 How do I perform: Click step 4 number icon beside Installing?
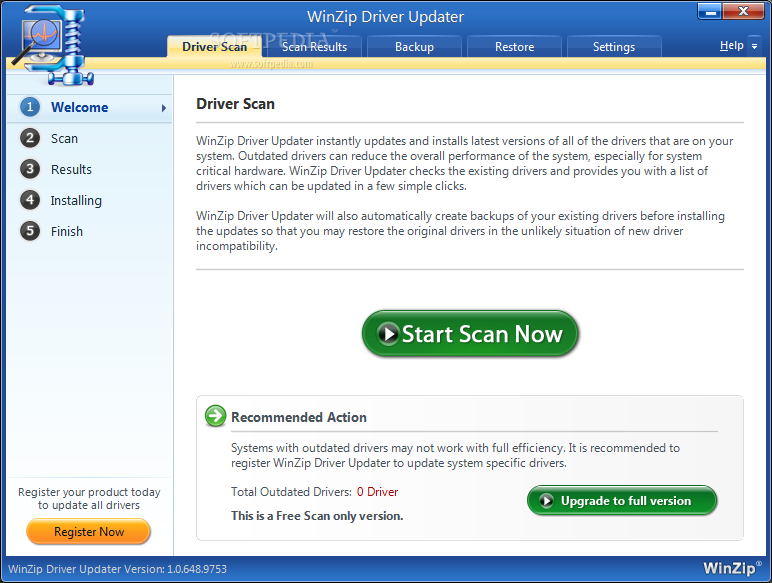tap(30, 200)
